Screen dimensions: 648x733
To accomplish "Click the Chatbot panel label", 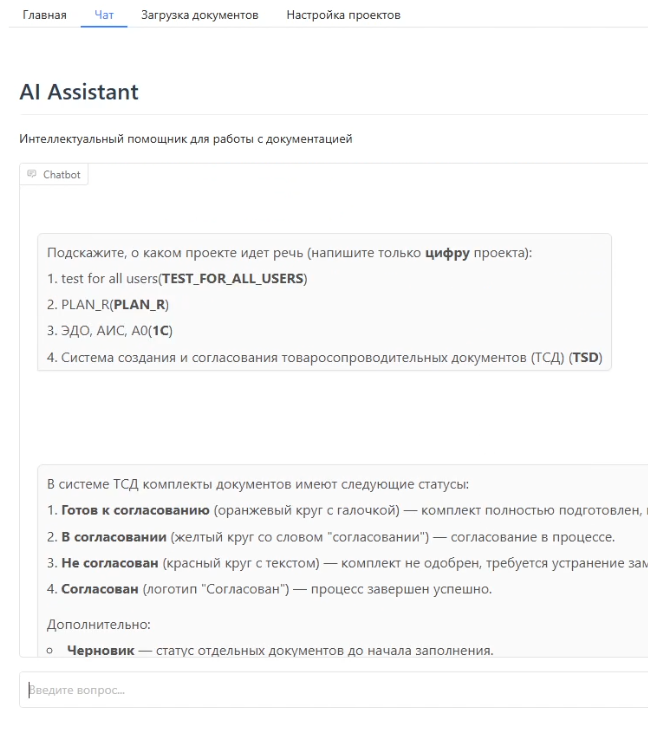I will click(61, 174).
